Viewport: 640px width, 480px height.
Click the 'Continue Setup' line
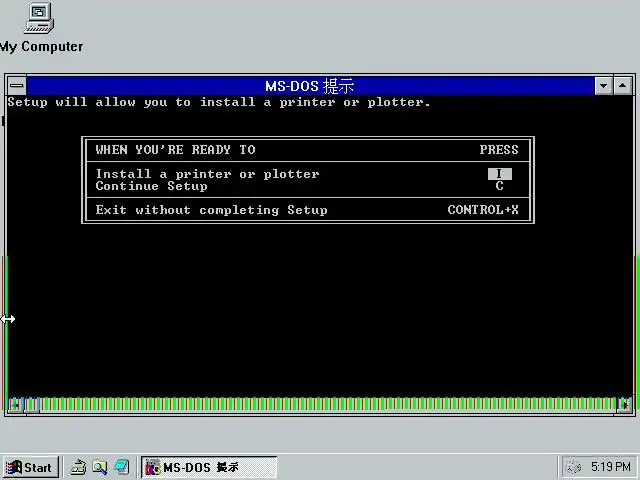(151, 187)
